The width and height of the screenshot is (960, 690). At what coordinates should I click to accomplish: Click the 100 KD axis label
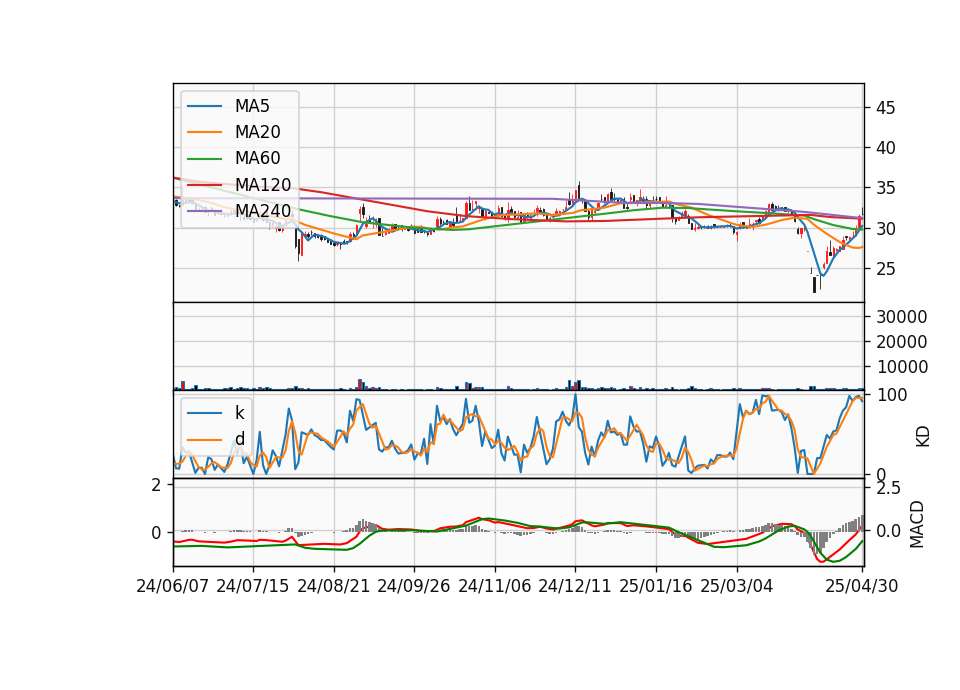[892, 396]
